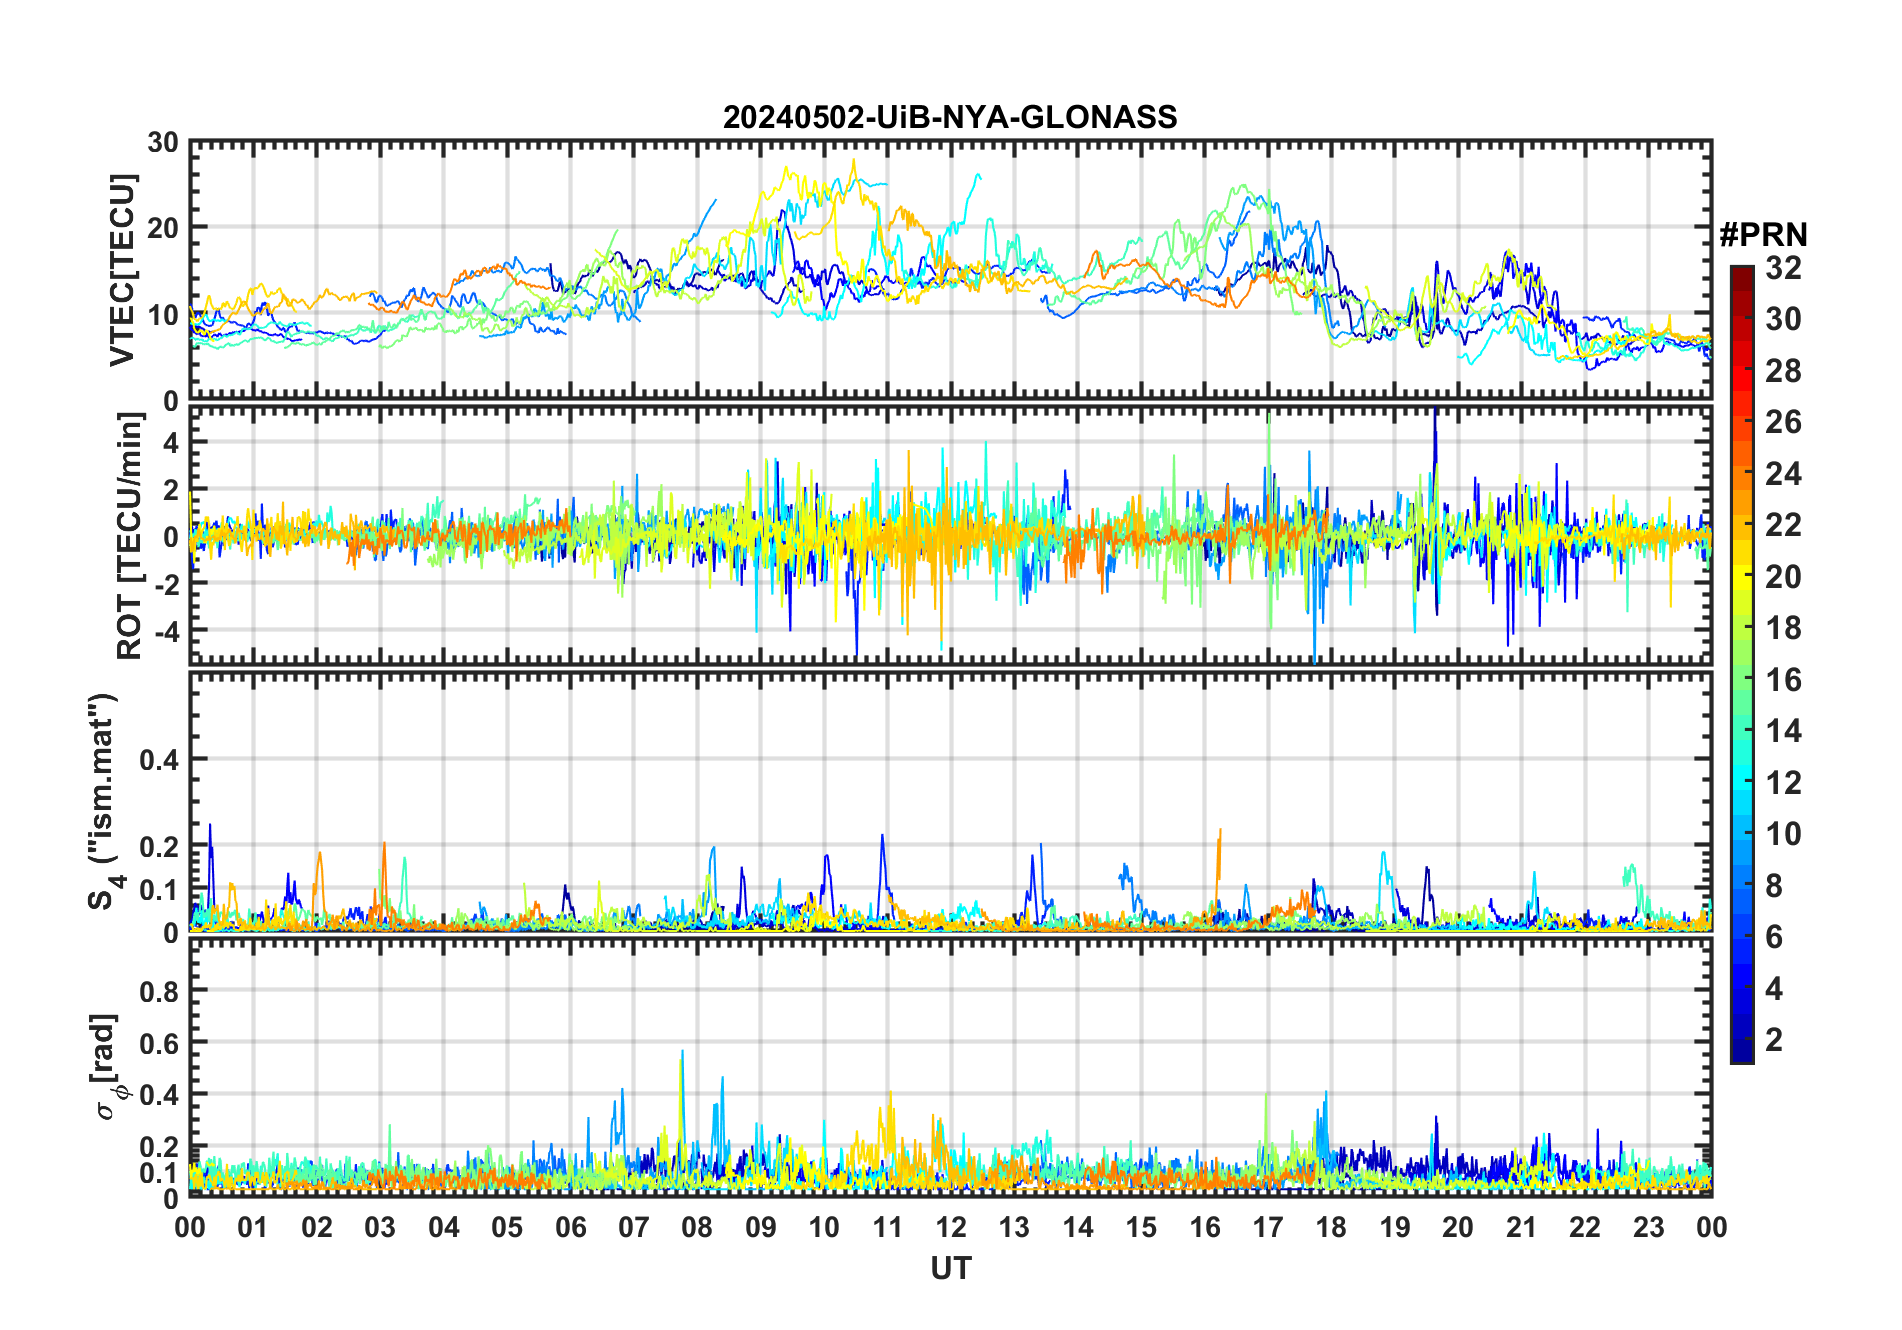Click colorbar tick label 28

(1783, 371)
